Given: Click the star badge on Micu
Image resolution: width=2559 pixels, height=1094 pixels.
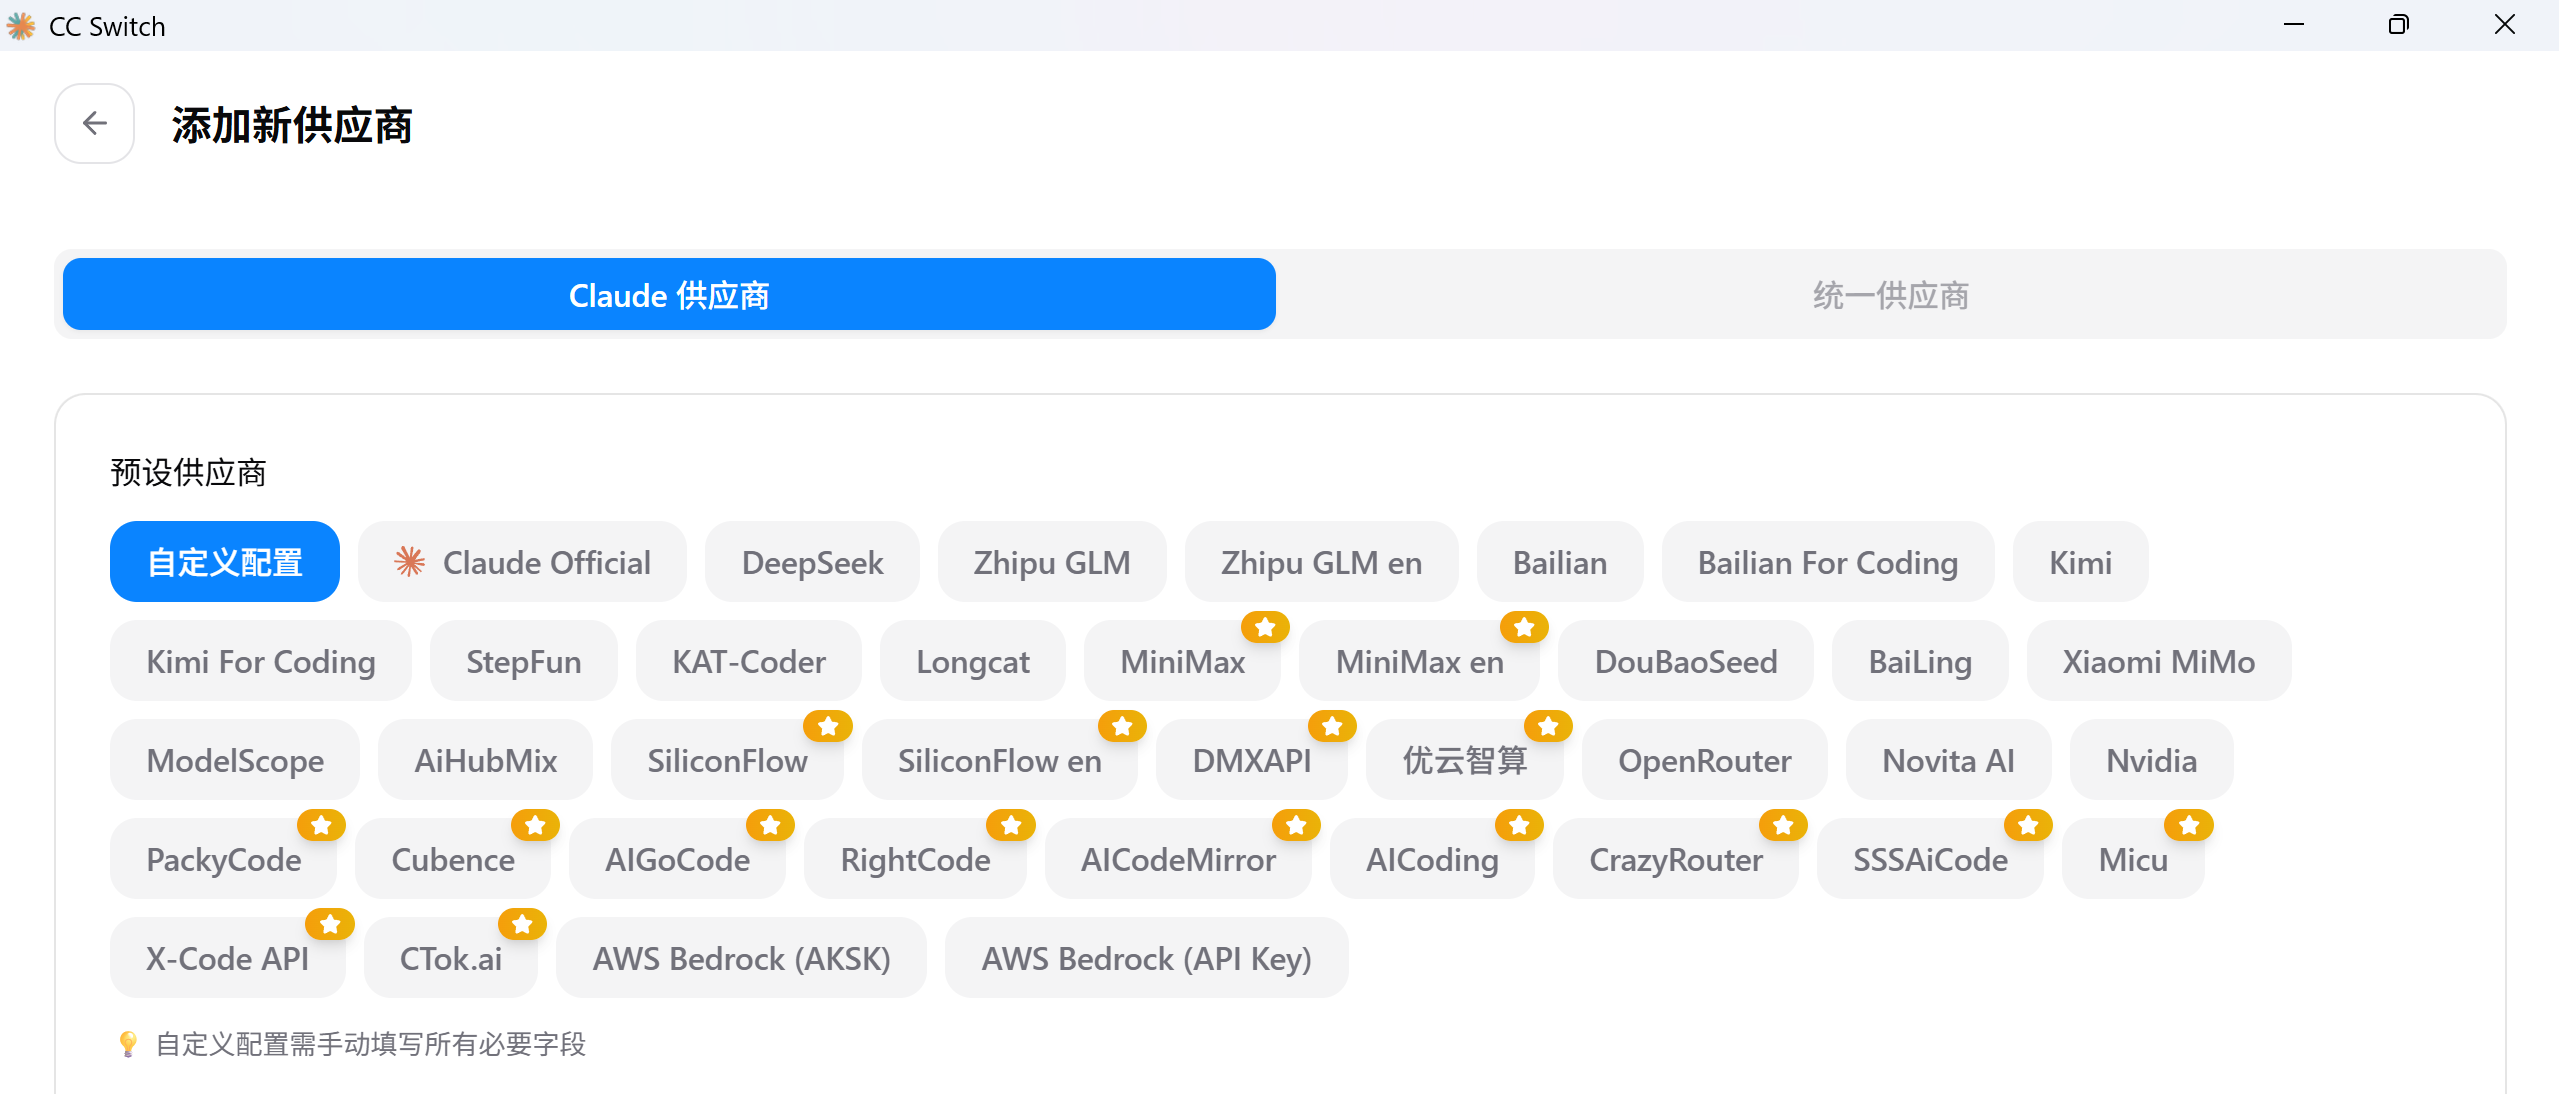Looking at the screenshot, I should (2189, 825).
